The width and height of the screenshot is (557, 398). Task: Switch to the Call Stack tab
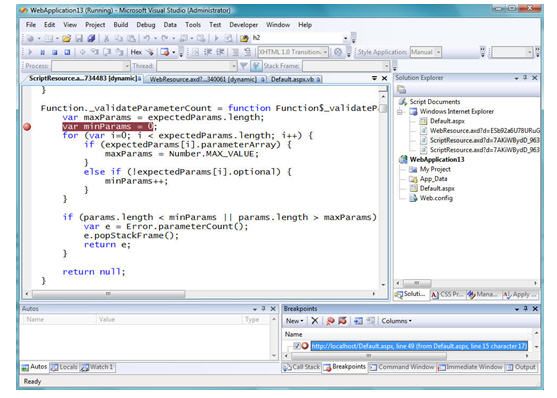[302, 367]
